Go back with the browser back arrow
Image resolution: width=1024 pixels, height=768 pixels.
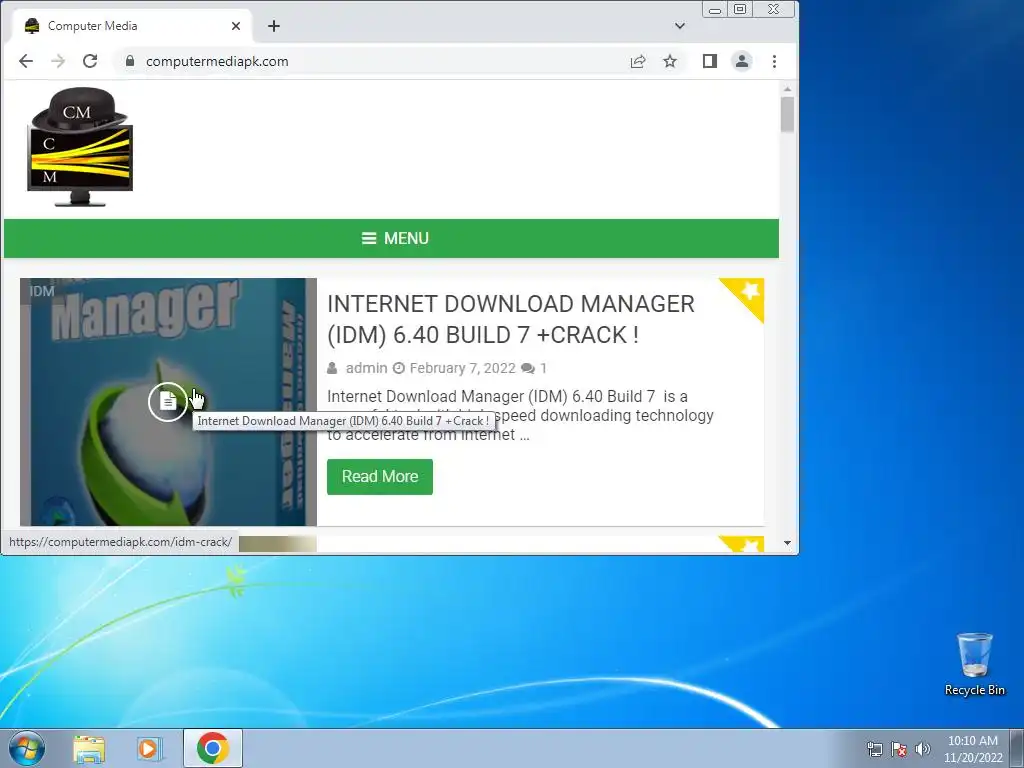(x=25, y=61)
